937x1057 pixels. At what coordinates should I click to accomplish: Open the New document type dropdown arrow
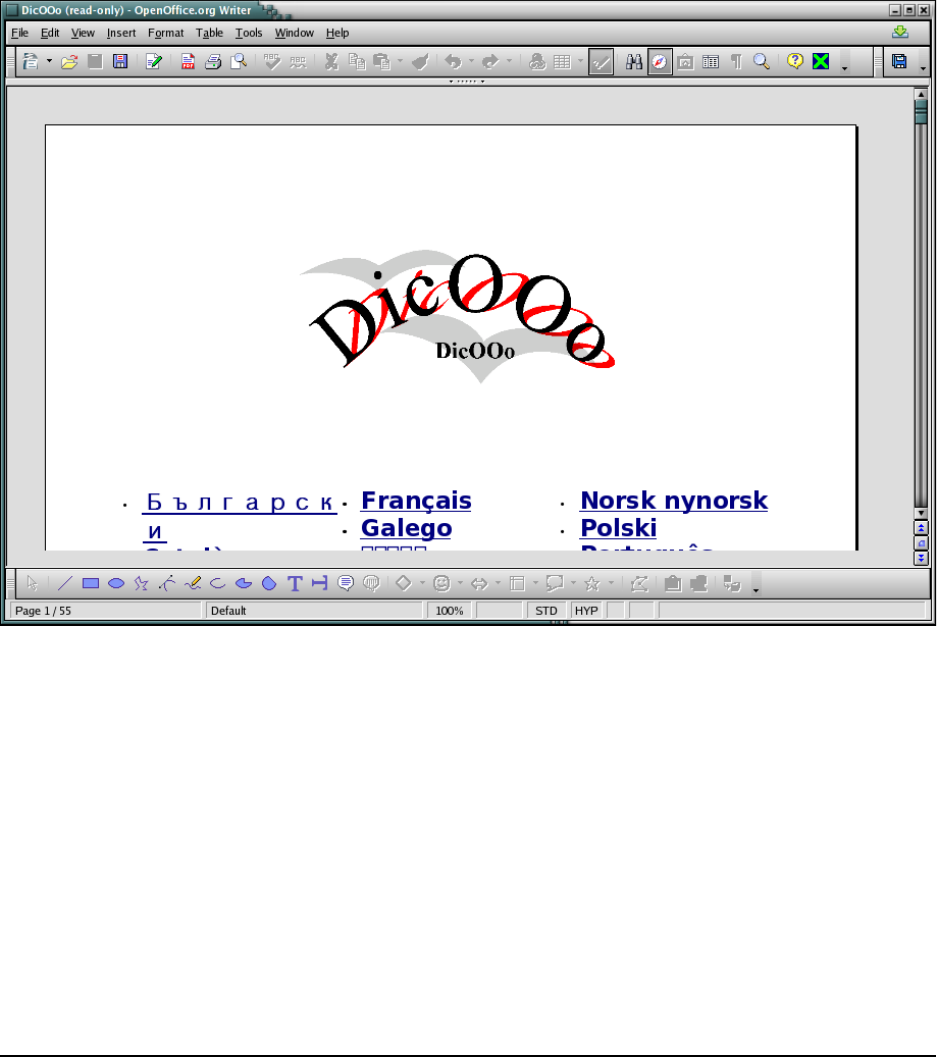point(49,62)
